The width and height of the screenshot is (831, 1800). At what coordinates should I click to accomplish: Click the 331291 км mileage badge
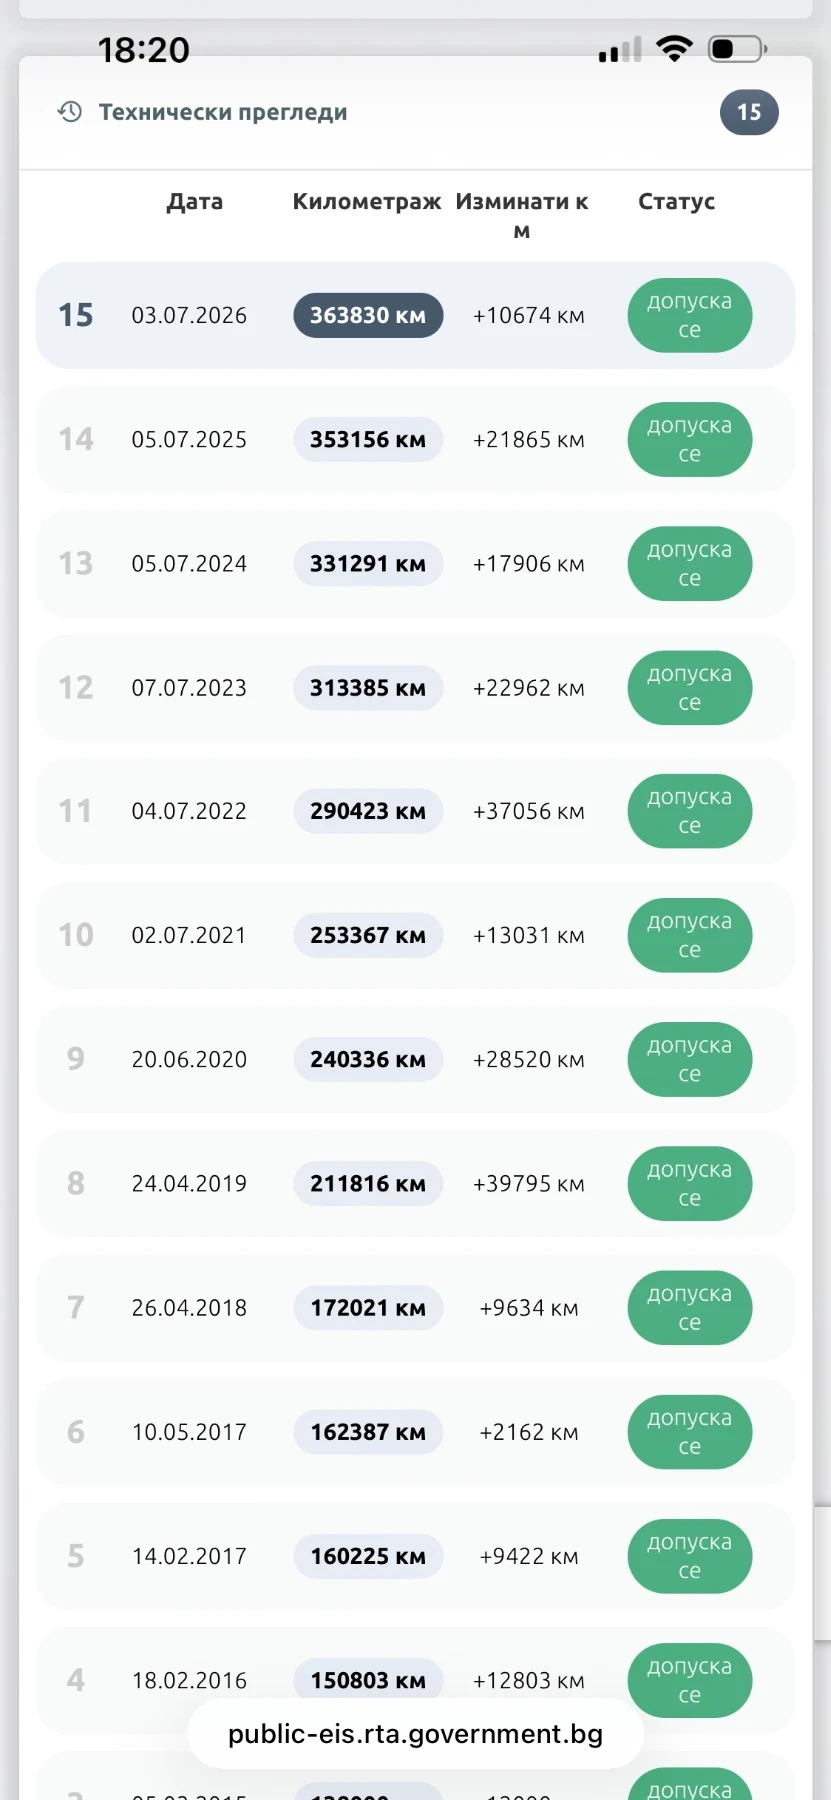tap(368, 563)
